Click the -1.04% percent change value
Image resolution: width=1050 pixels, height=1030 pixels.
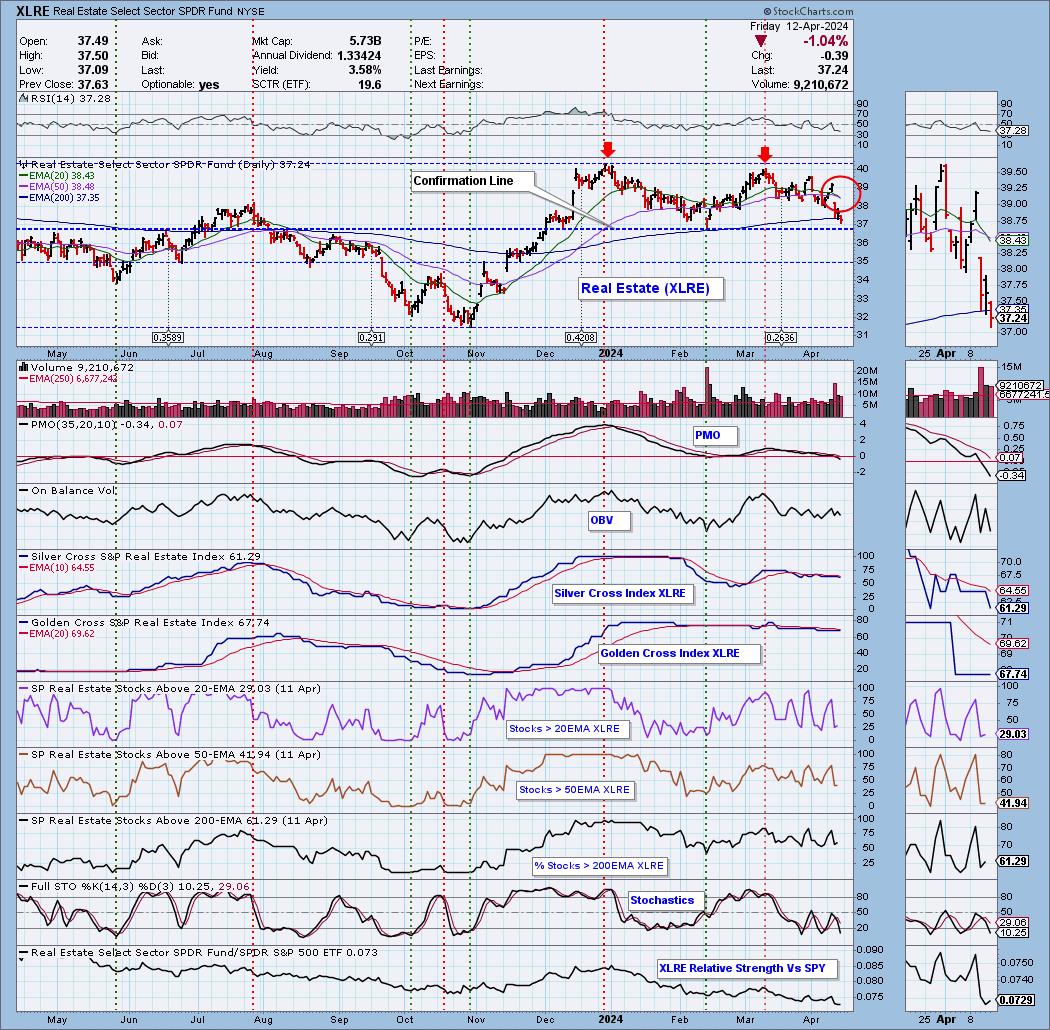tap(826, 42)
